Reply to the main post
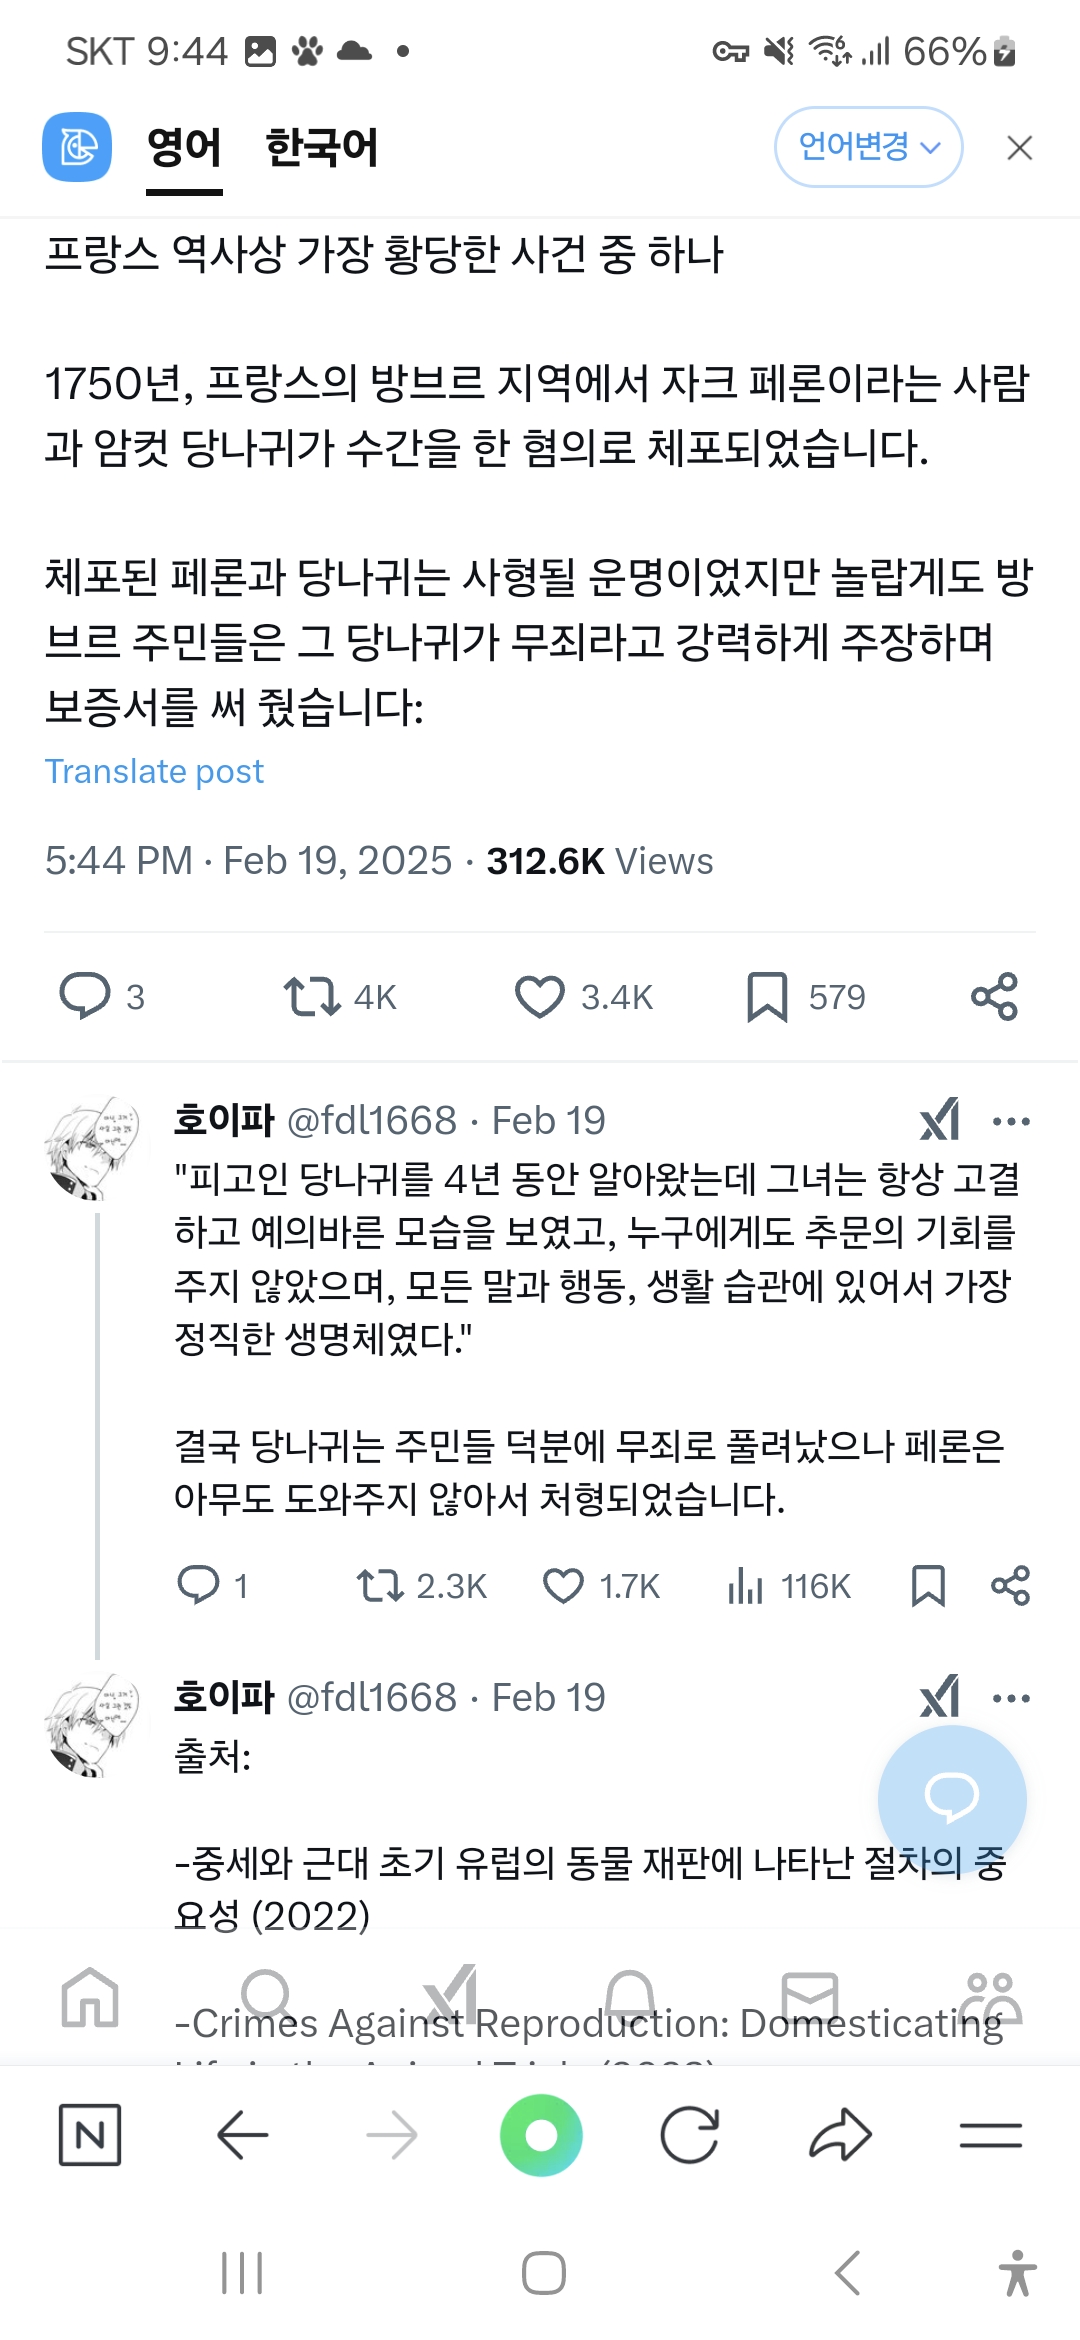The width and height of the screenshot is (1080, 2340). pos(85,996)
